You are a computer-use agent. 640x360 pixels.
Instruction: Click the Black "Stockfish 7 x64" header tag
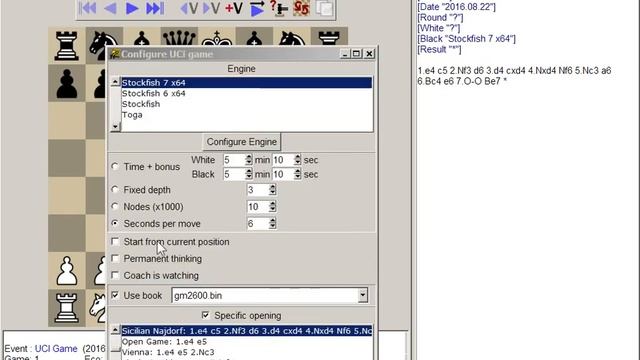[x=467, y=39]
